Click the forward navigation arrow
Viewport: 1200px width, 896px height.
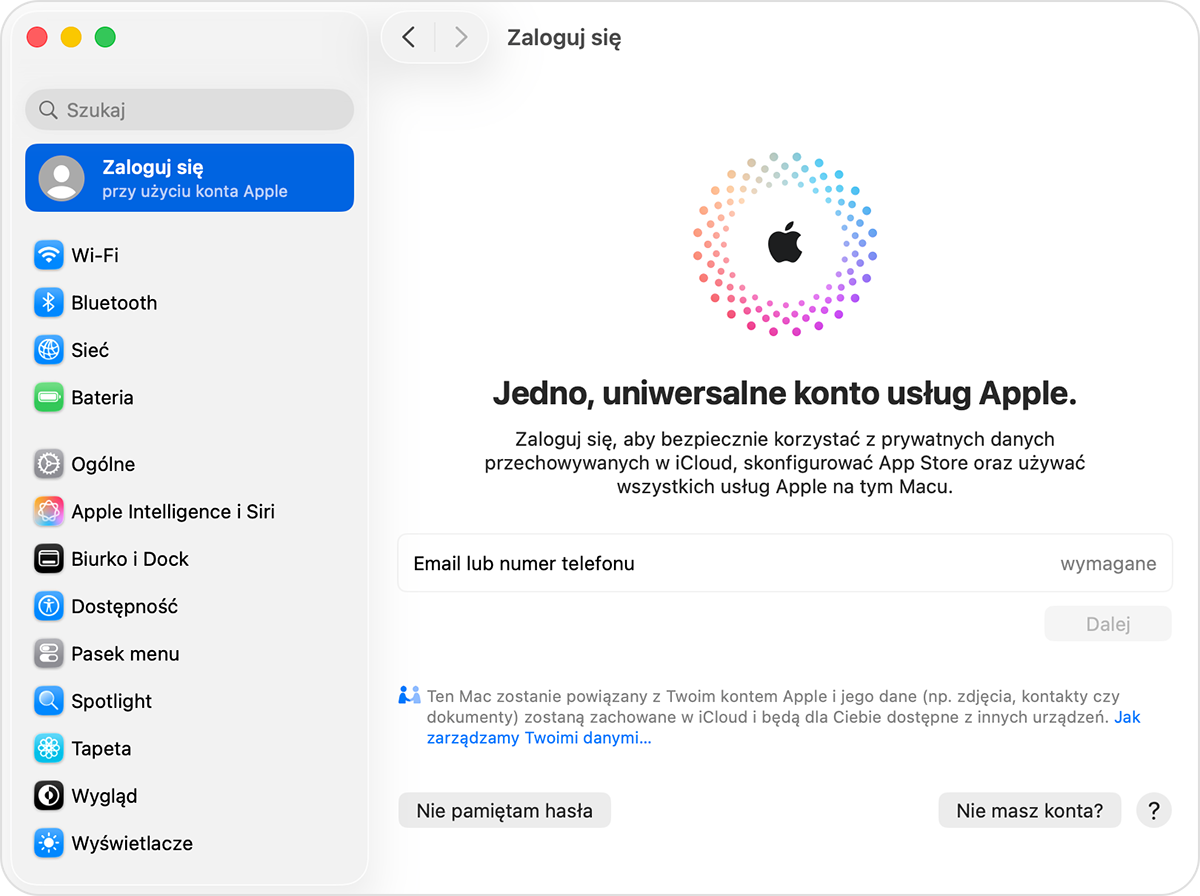461,38
